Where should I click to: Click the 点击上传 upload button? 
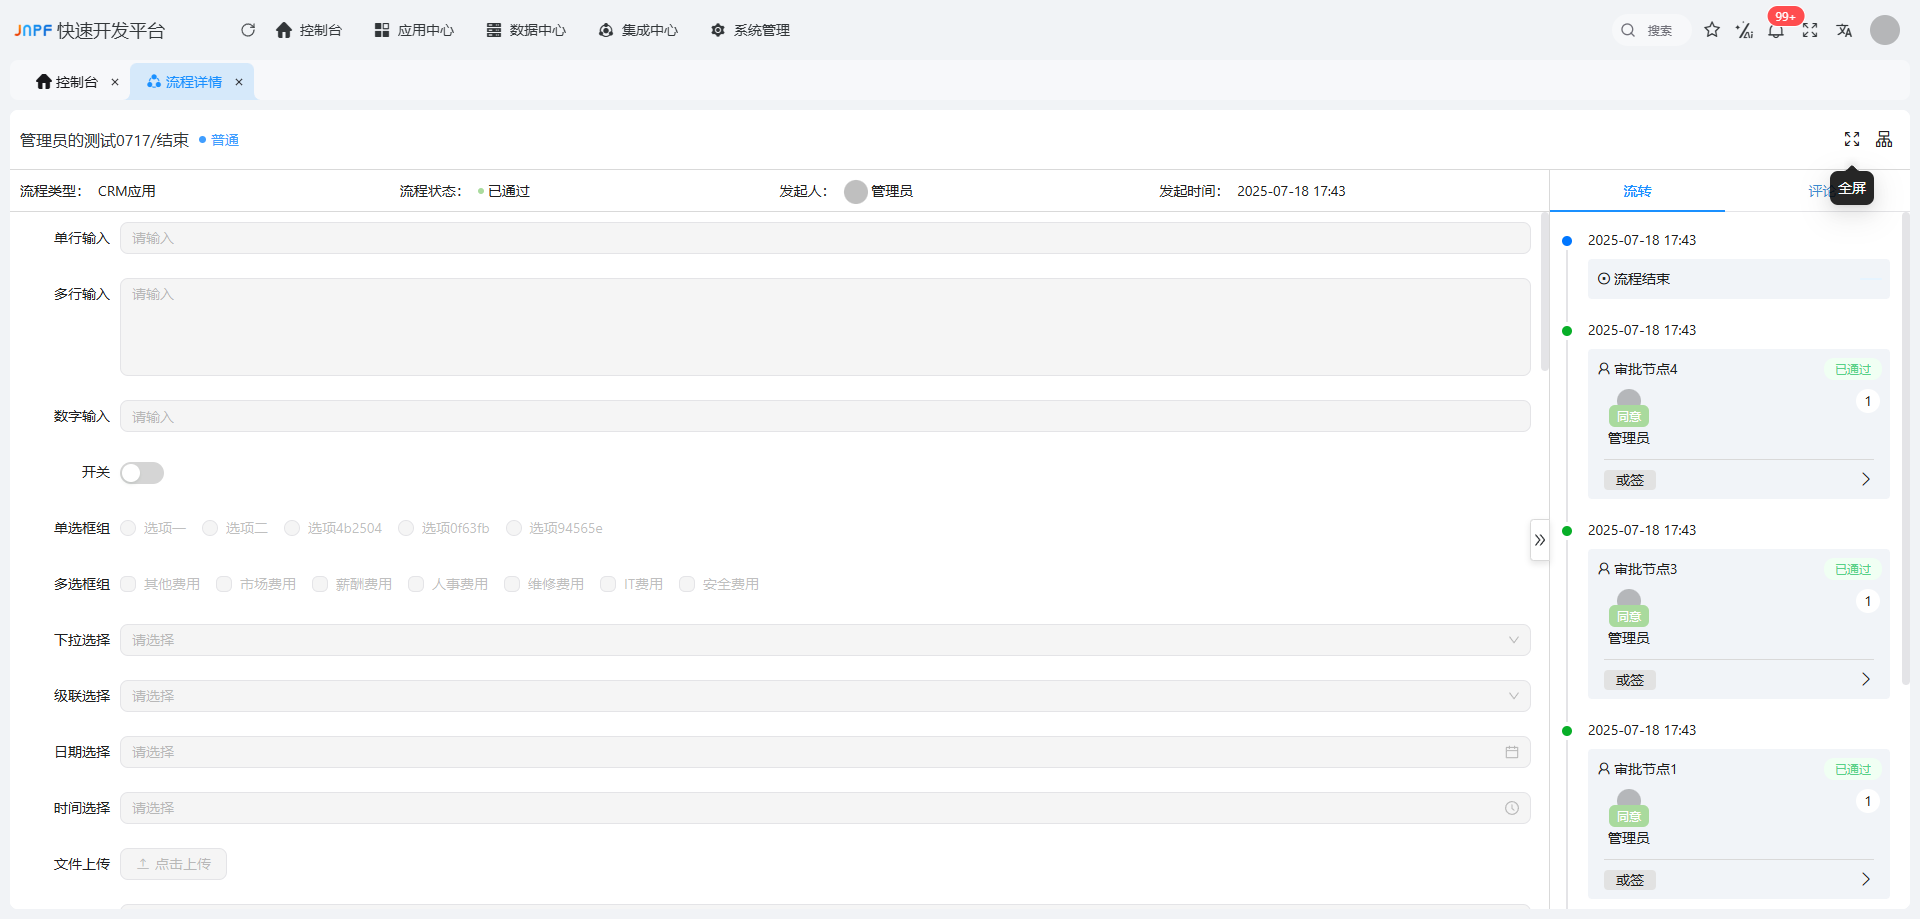(x=173, y=864)
